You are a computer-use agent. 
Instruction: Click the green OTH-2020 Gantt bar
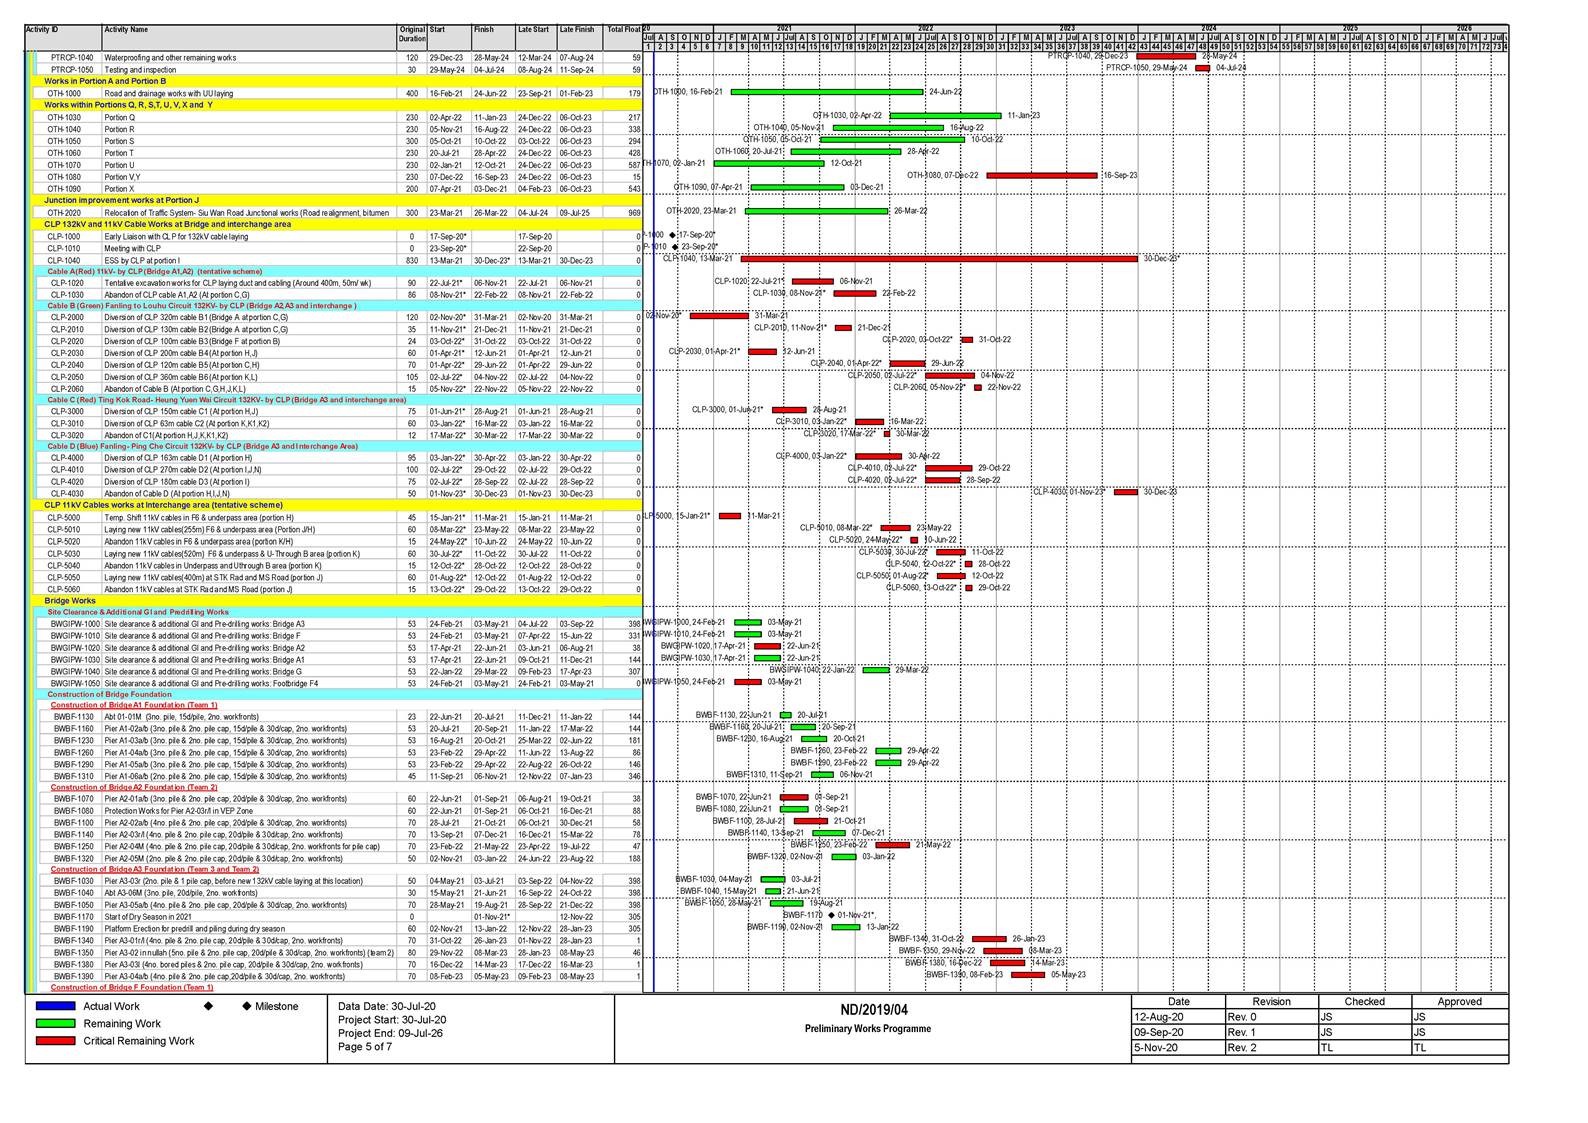[816, 211]
